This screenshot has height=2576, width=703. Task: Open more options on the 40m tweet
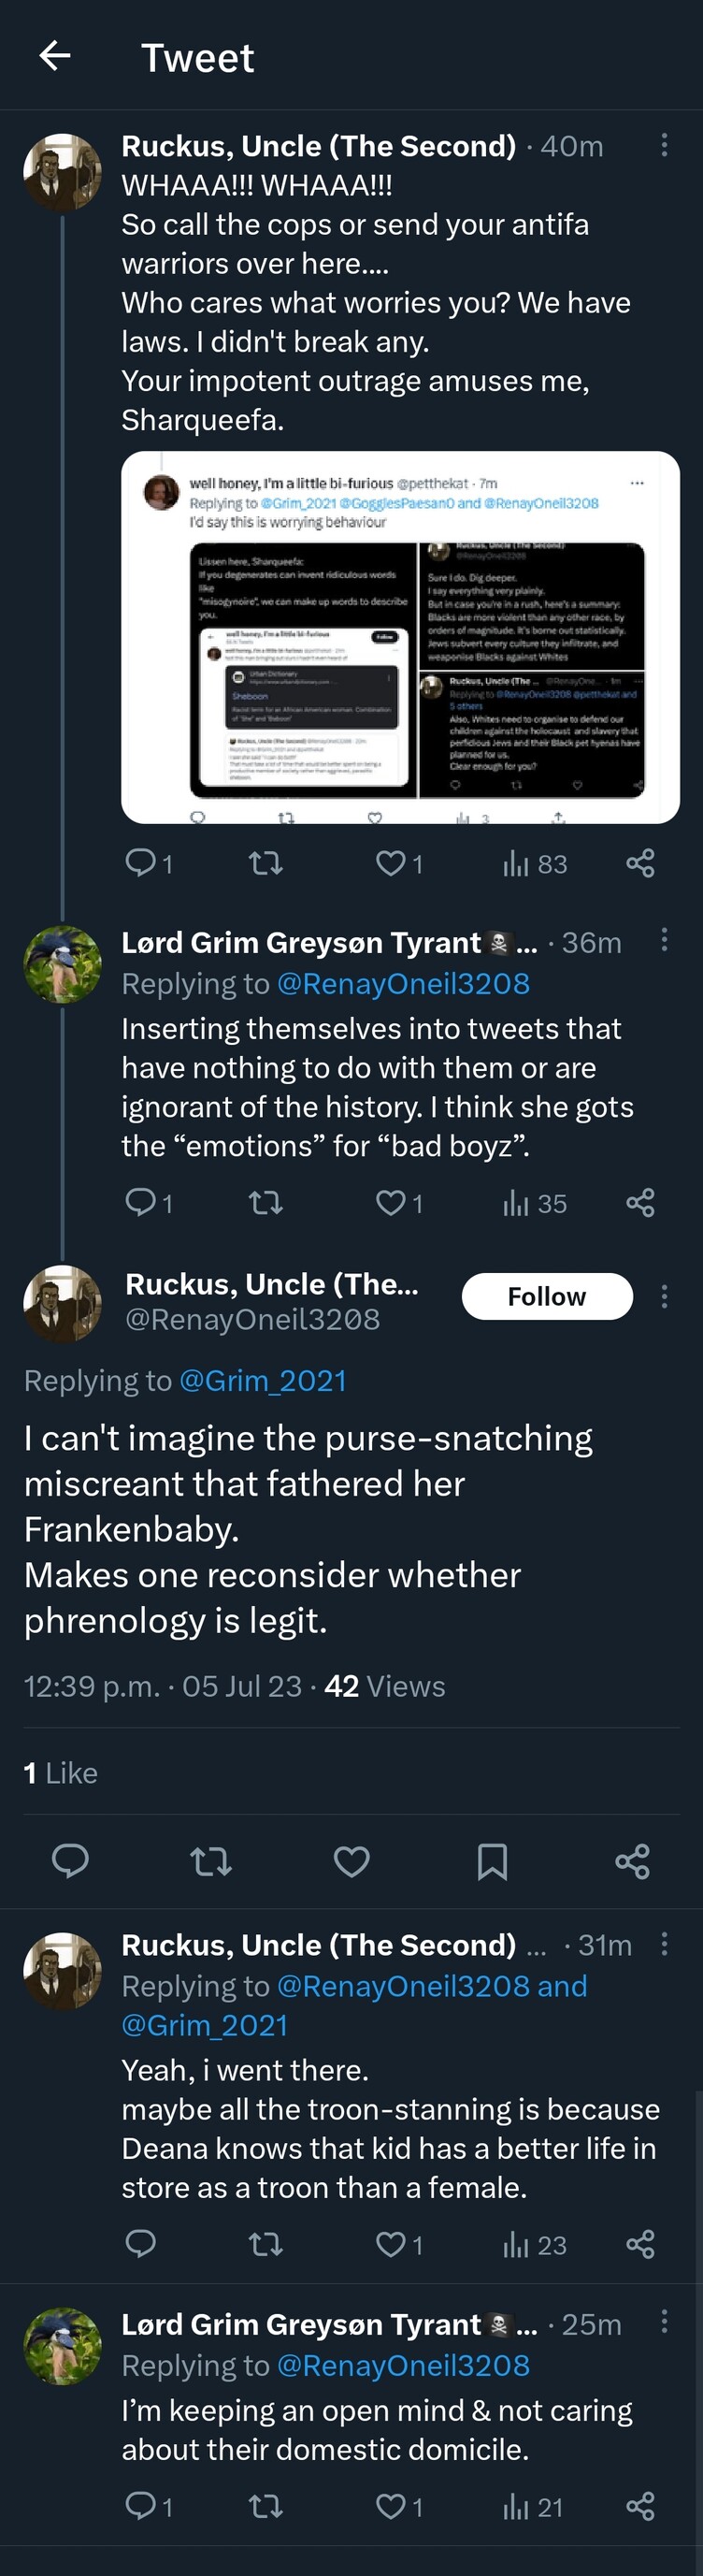coord(664,146)
